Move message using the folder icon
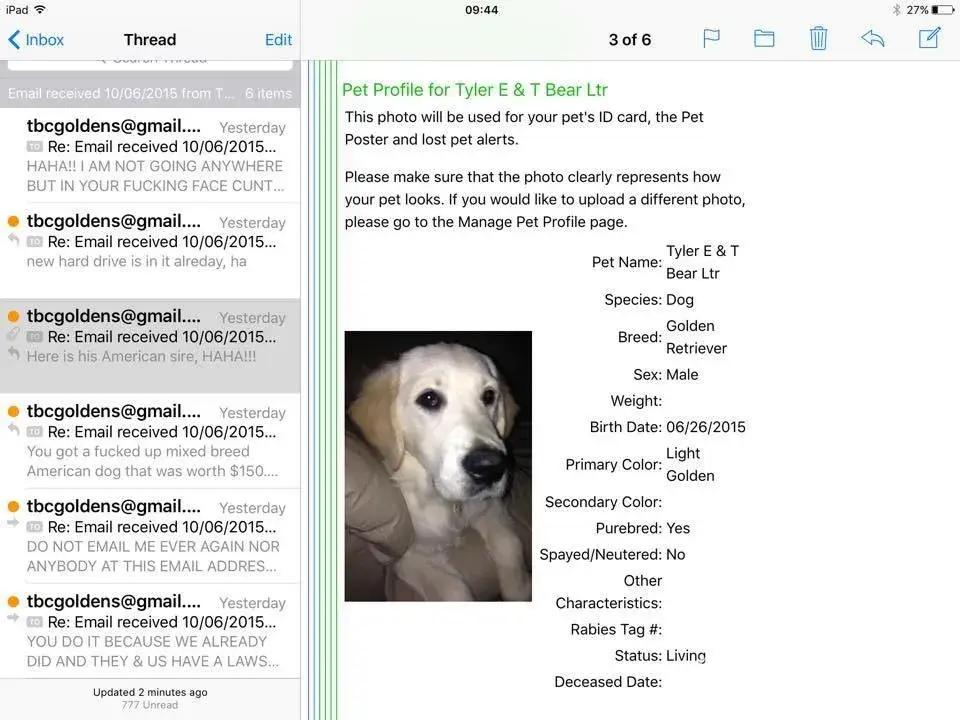The width and height of the screenshot is (960, 720). [x=763, y=39]
